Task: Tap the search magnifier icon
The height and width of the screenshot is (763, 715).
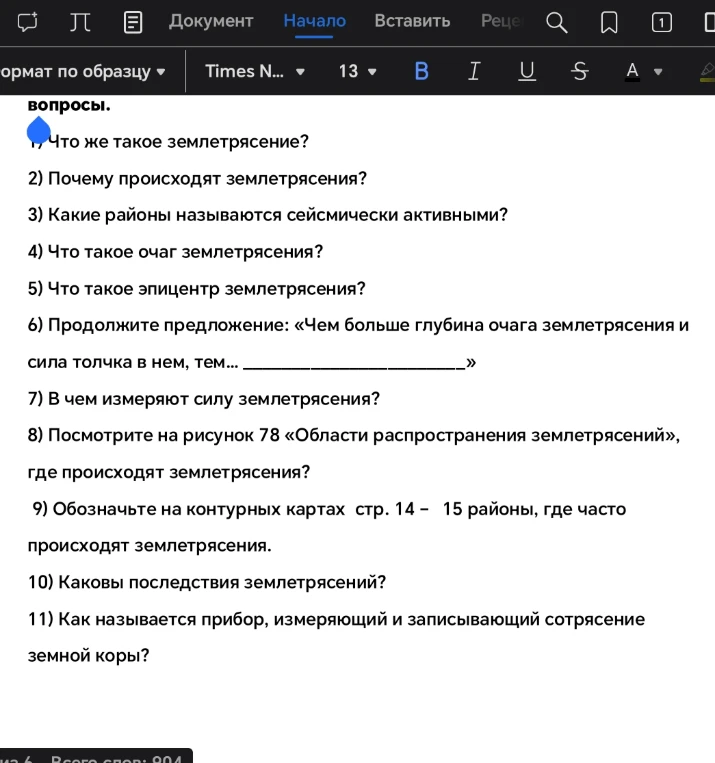Action: 556,22
